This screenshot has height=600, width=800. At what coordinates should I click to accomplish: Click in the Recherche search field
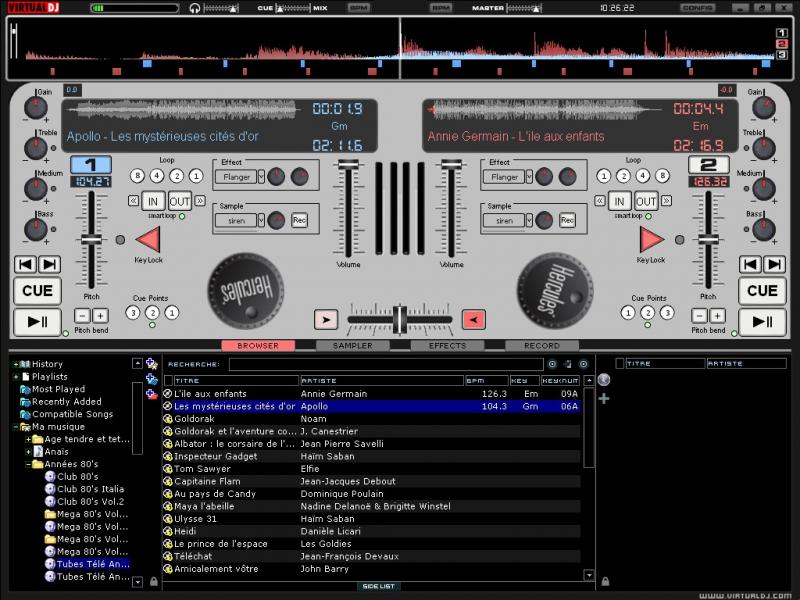point(386,364)
